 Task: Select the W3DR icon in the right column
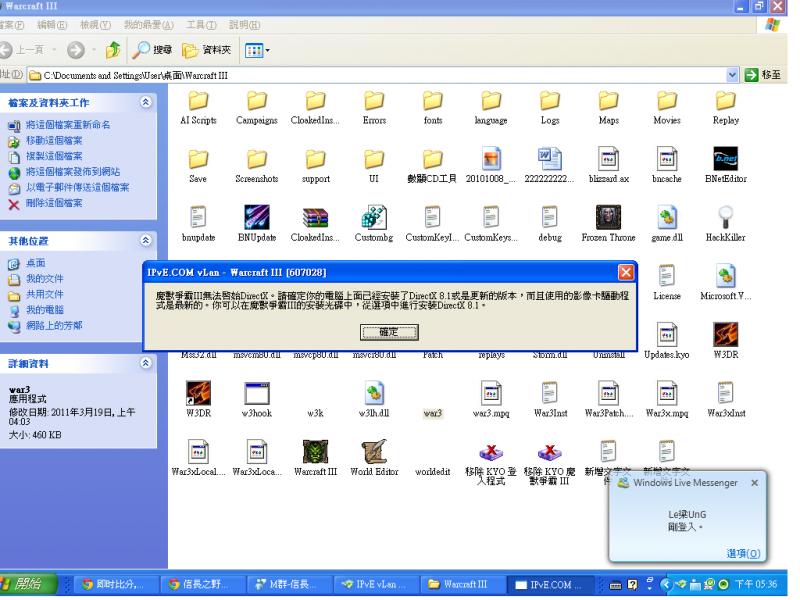click(x=725, y=335)
